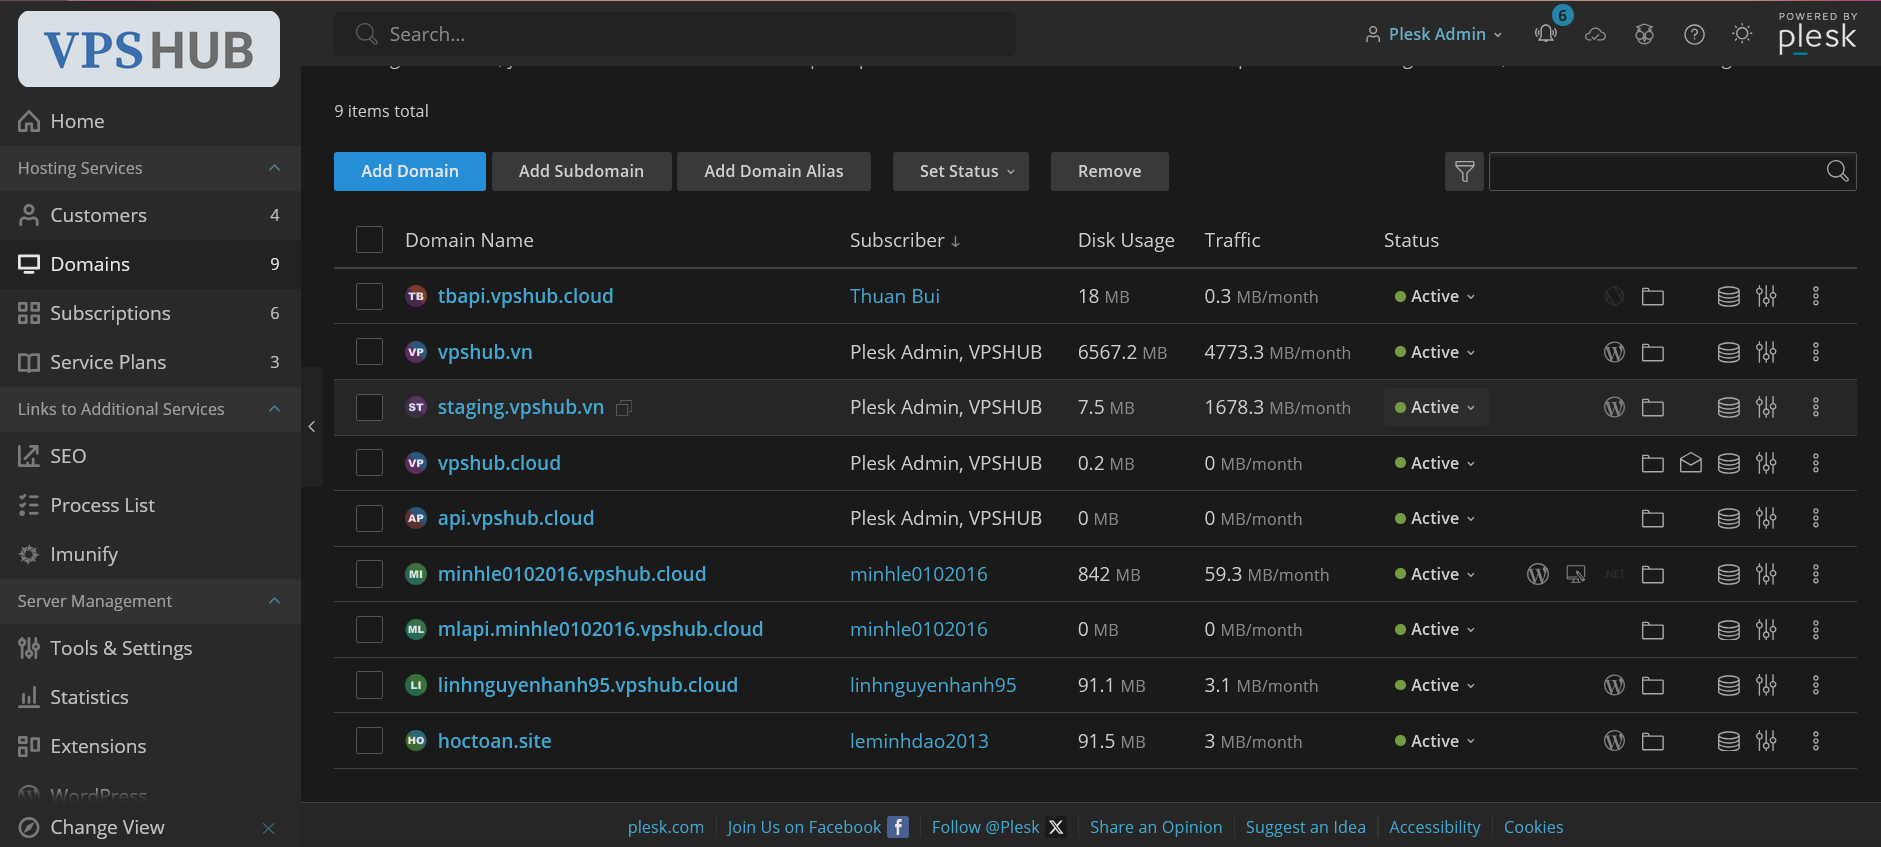1881x847 pixels.
Task: Click the filter funnel icon
Action: coord(1465,172)
